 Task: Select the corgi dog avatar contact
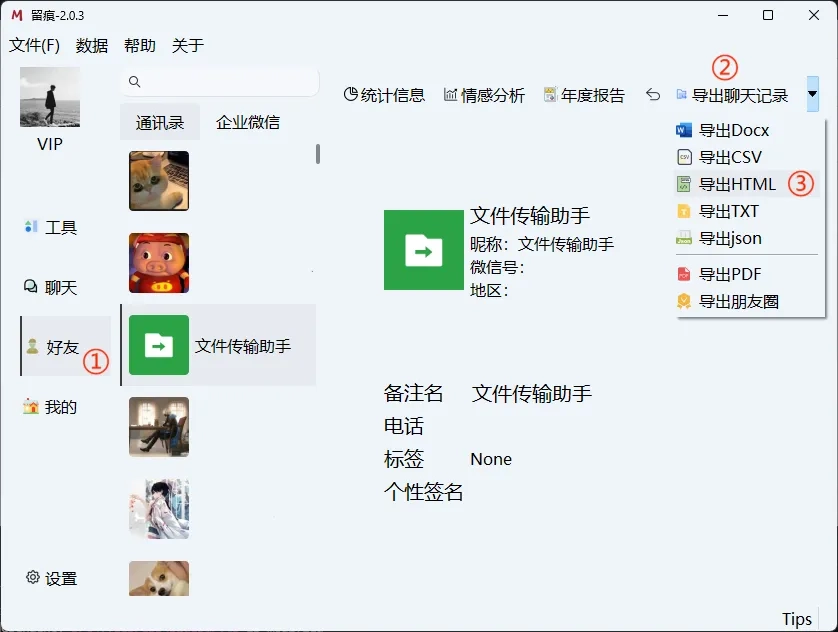point(159,579)
